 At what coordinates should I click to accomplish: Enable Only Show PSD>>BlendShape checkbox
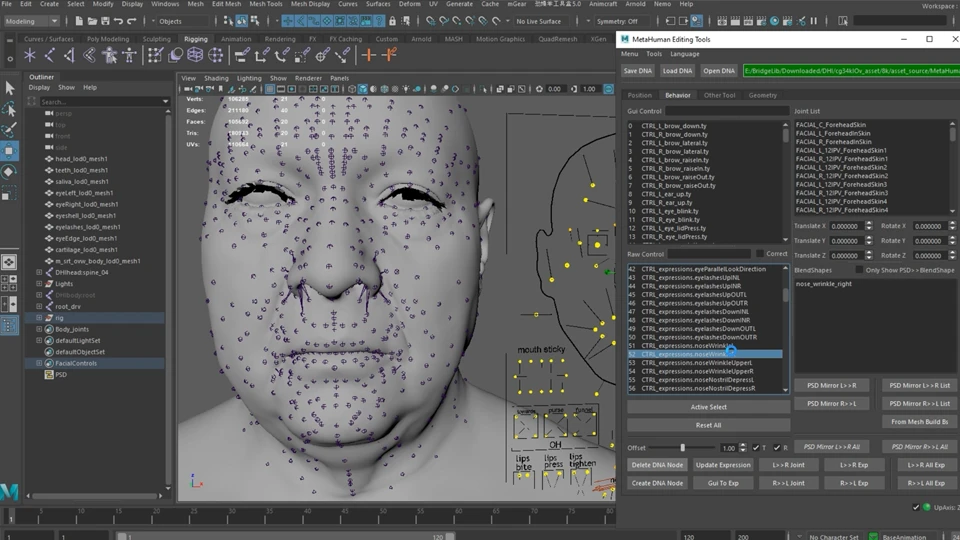pos(859,270)
